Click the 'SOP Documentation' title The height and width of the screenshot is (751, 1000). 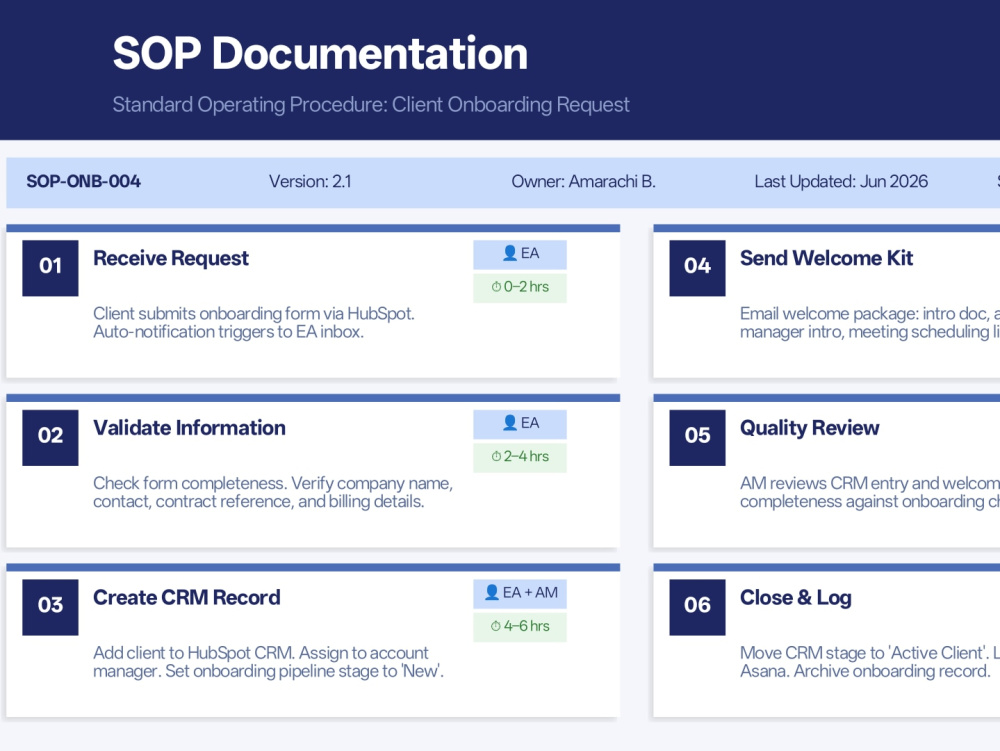pos(320,53)
